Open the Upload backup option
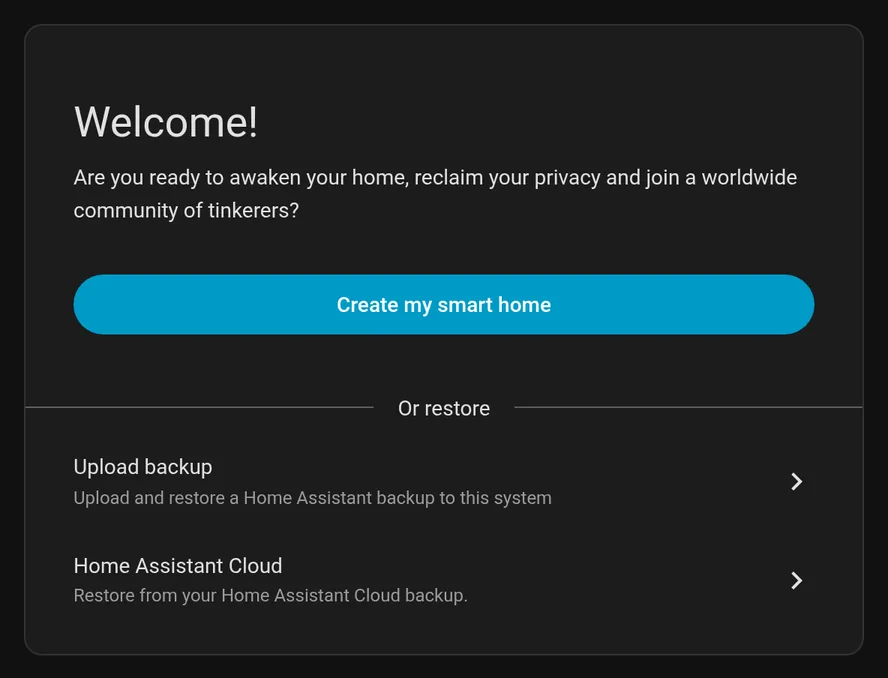This screenshot has height=678, width=888. 443,481
